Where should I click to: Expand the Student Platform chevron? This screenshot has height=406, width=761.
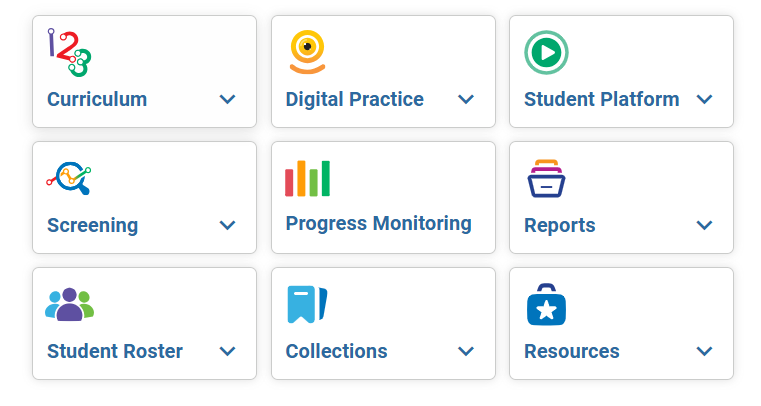click(704, 99)
